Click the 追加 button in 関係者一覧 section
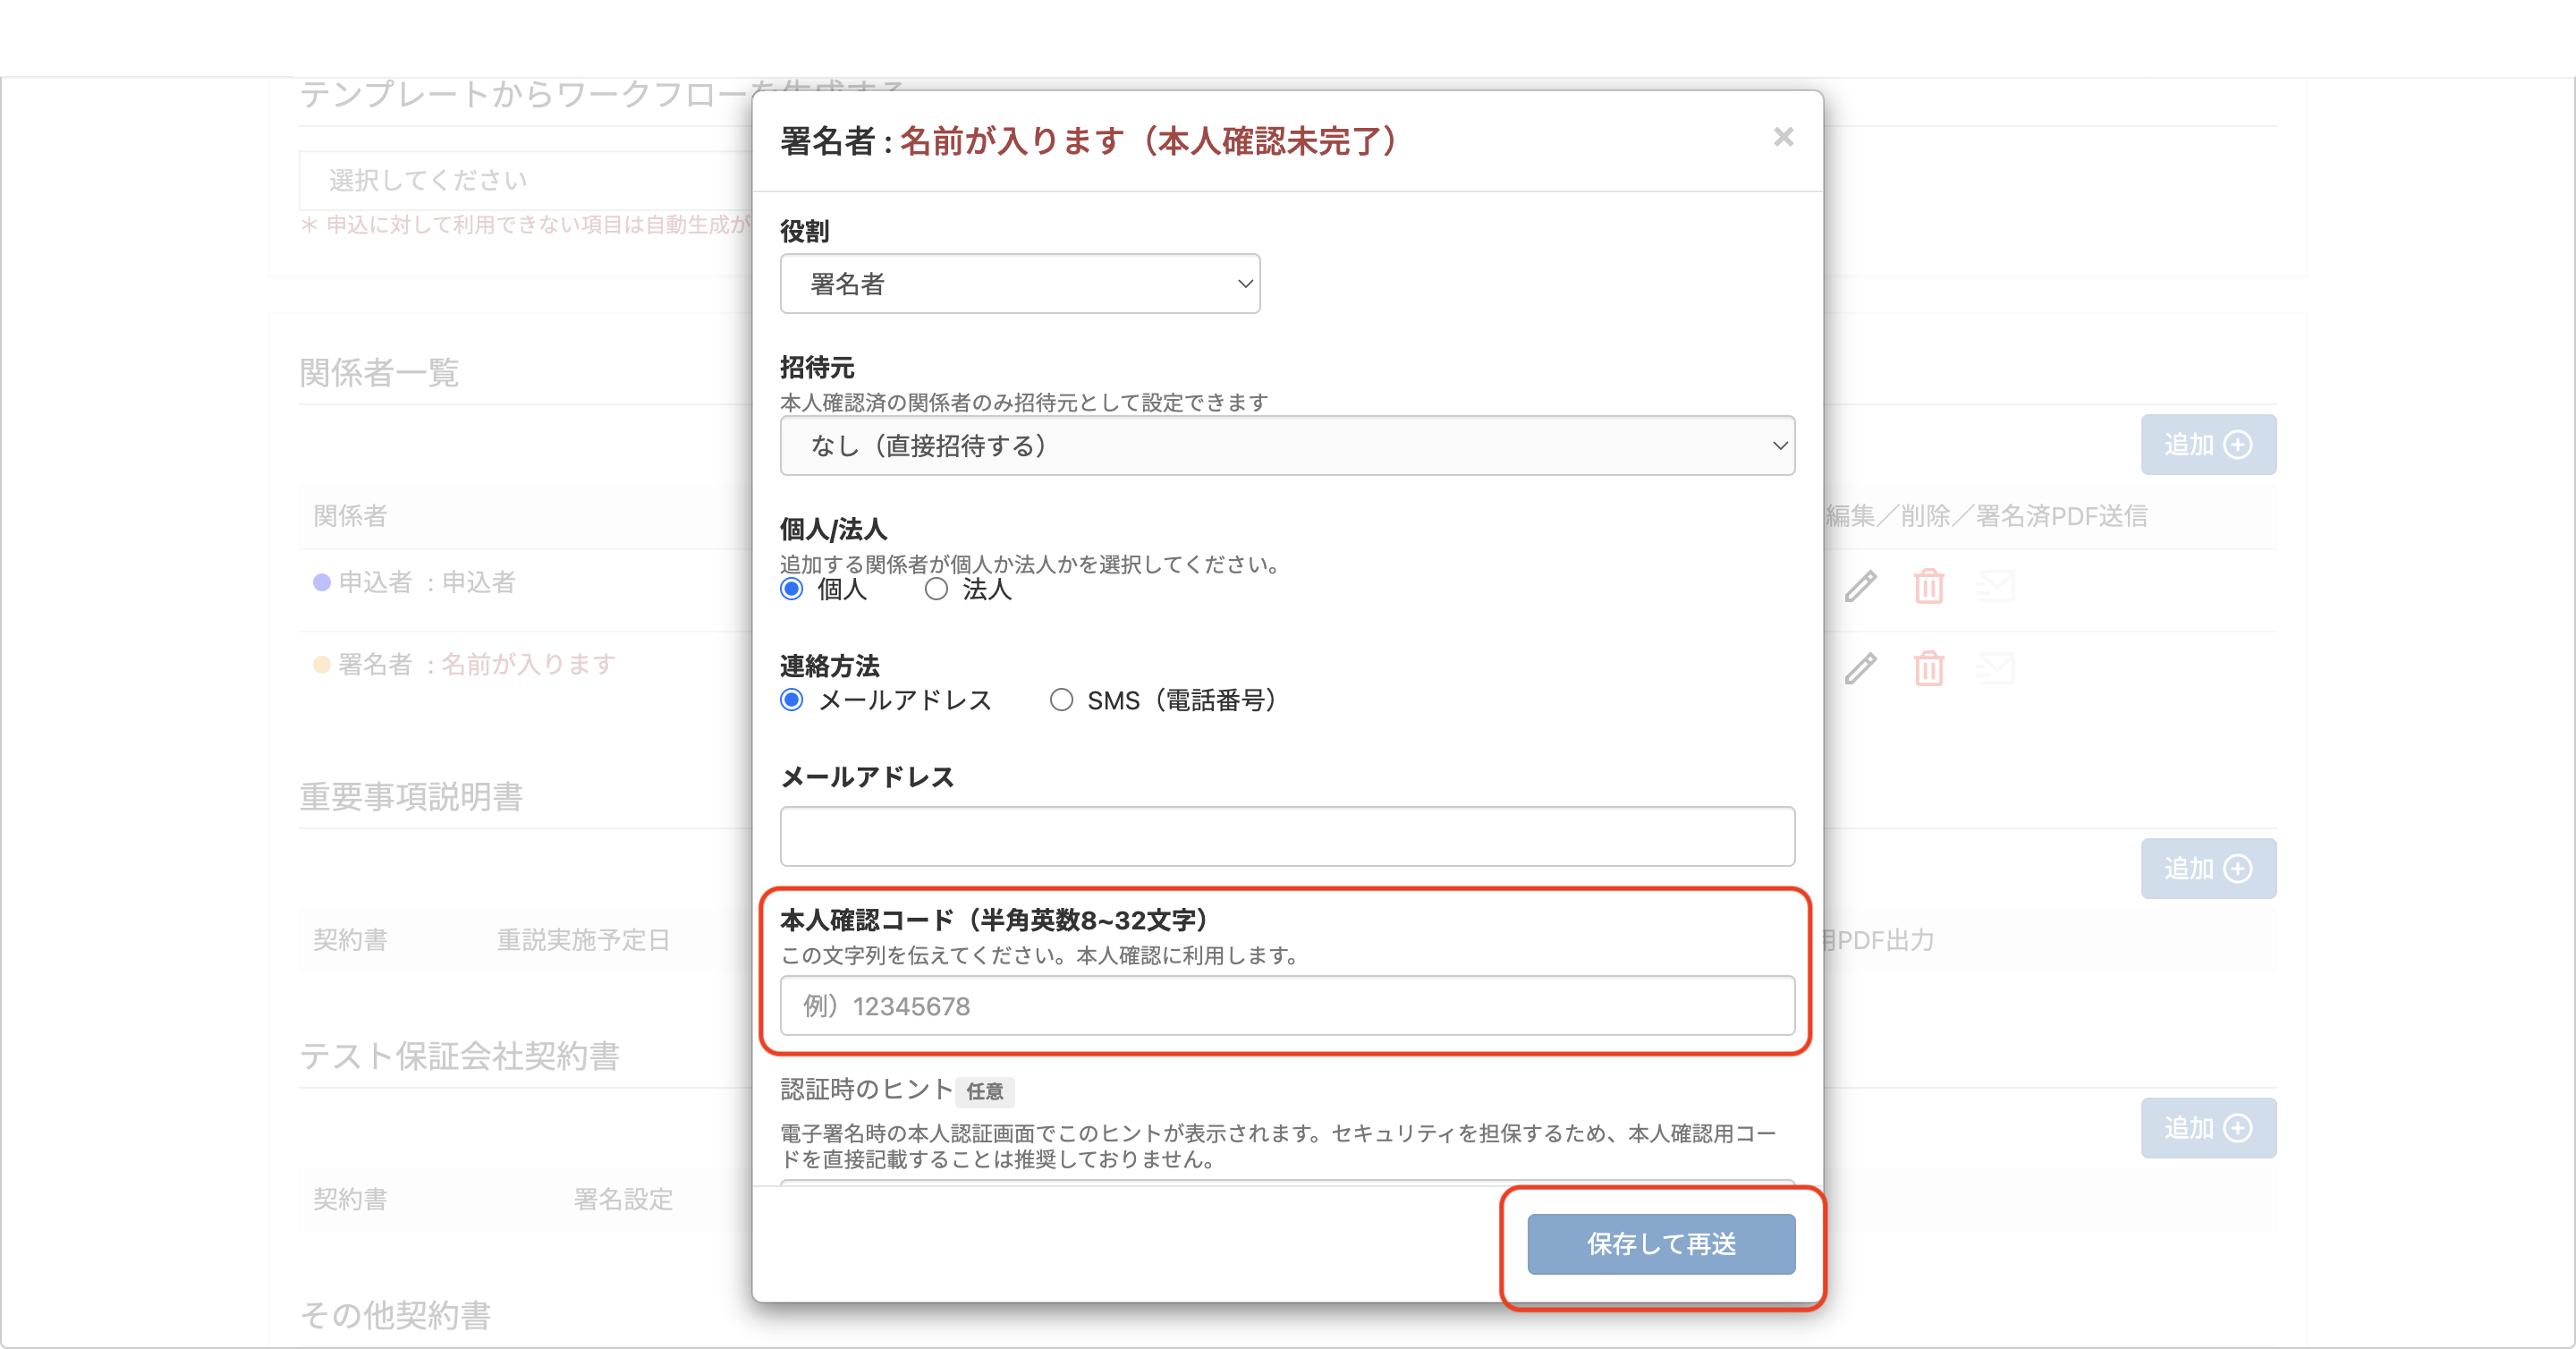 pos(2208,445)
